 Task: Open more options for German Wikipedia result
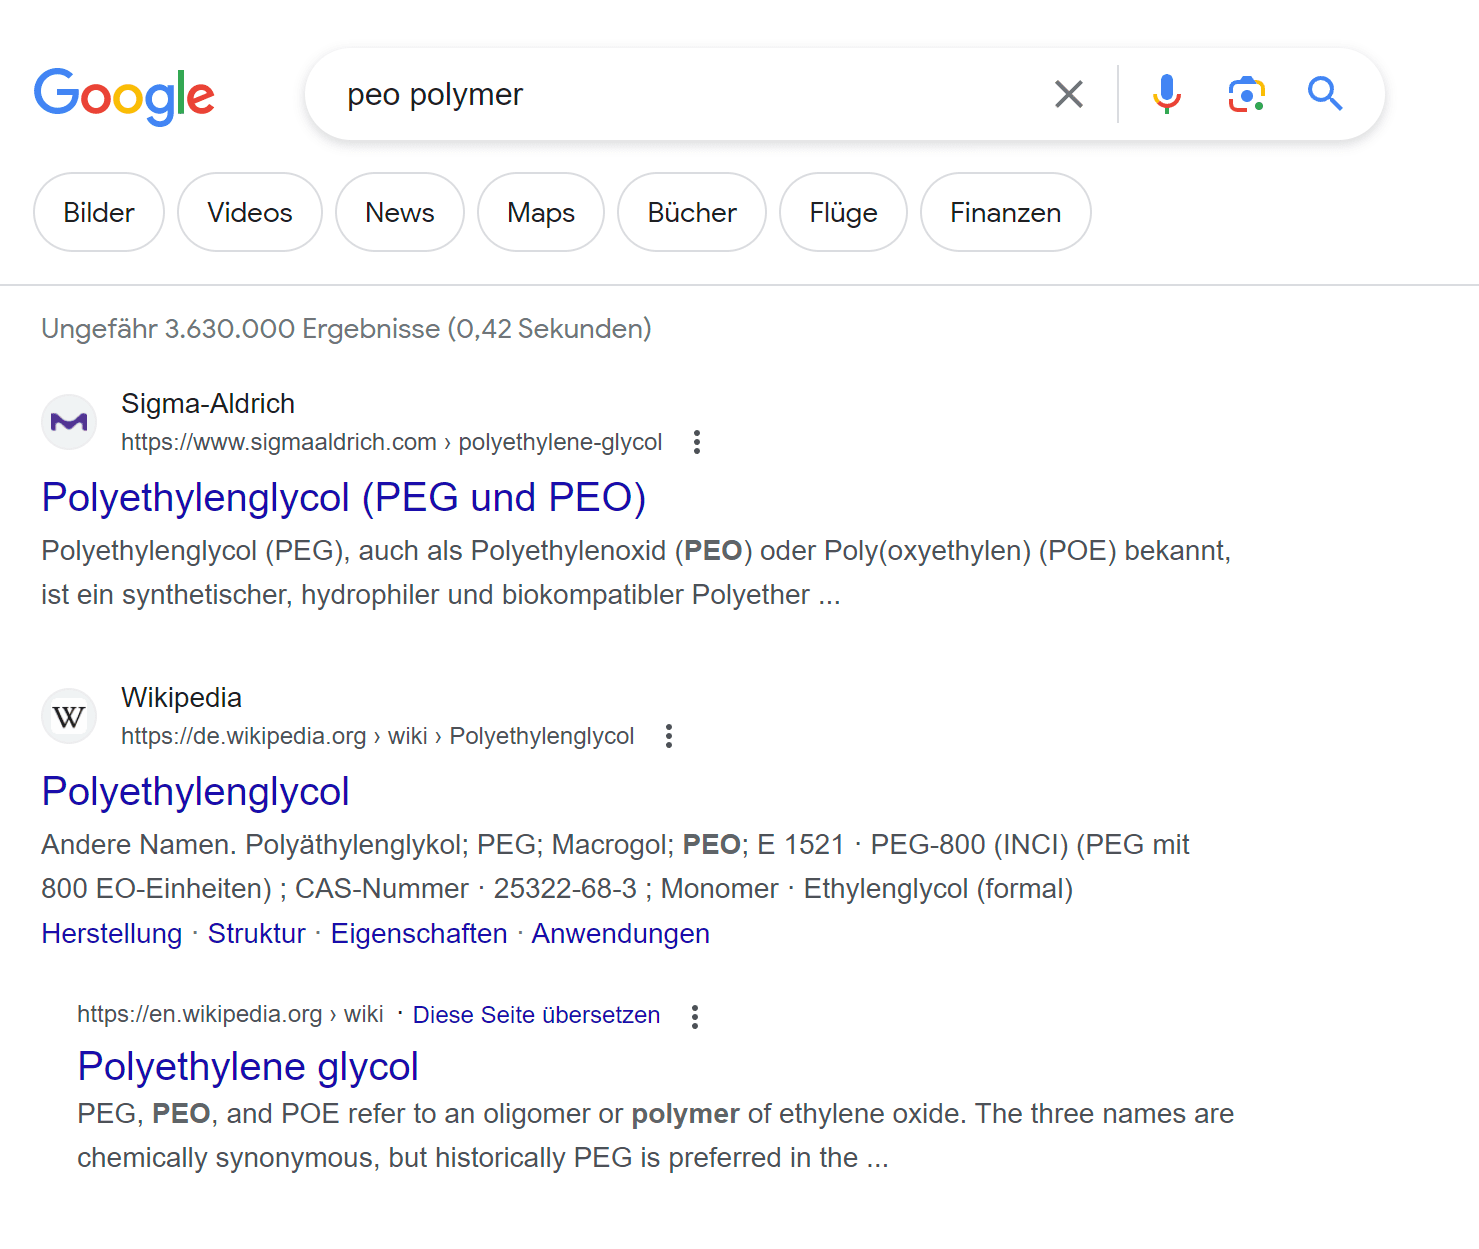coord(669,736)
